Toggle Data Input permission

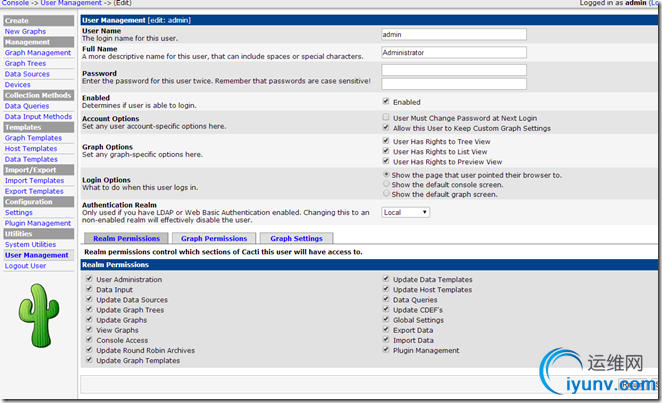click(89, 289)
